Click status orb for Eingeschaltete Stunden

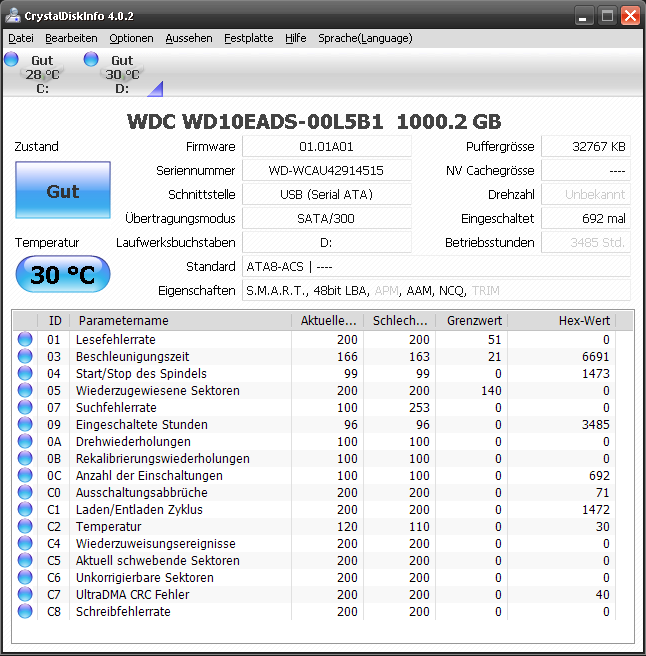(25, 424)
